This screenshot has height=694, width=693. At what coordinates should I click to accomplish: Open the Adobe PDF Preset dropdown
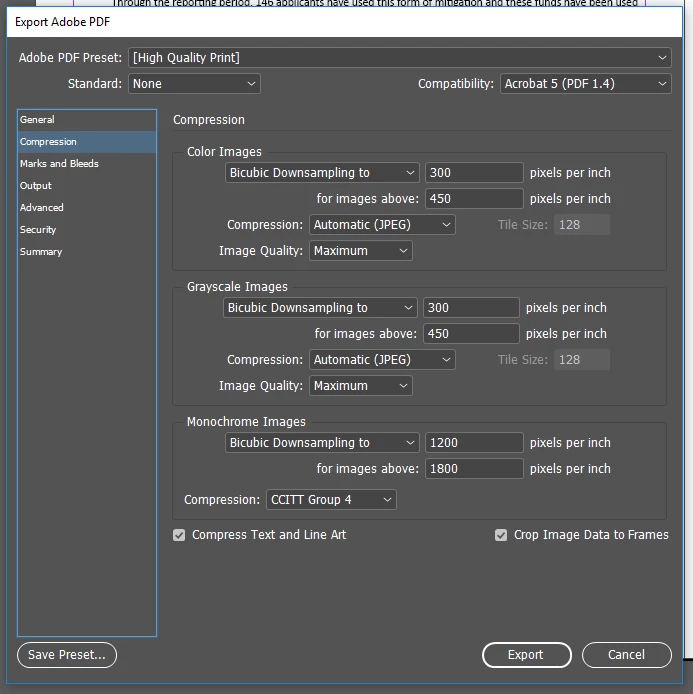(400, 58)
